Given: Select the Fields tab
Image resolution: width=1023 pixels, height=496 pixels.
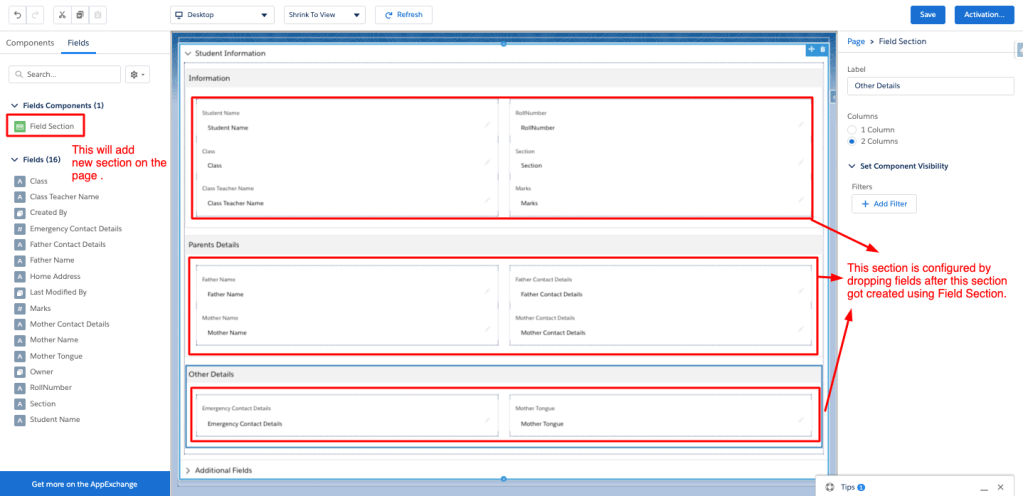Looking at the screenshot, I should tap(78, 43).
